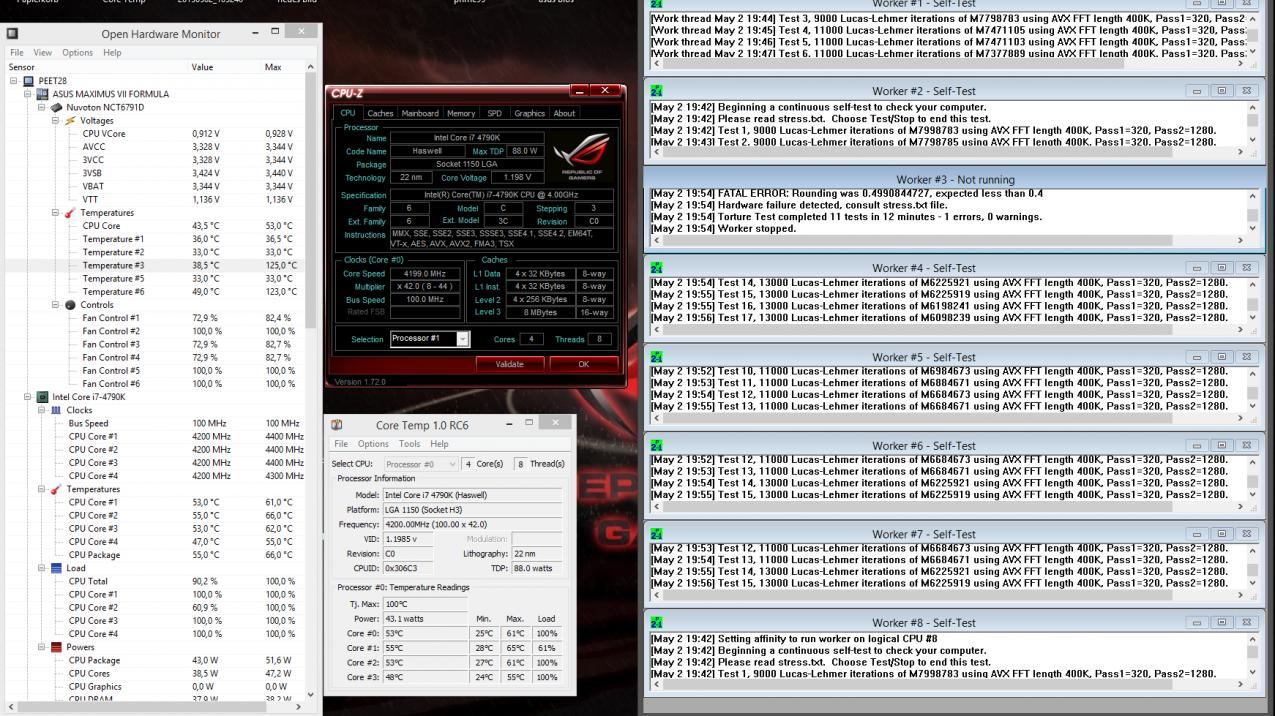This screenshot has height=716, width=1275.
Task: Open the Options menu in Core Temp
Action: point(373,444)
